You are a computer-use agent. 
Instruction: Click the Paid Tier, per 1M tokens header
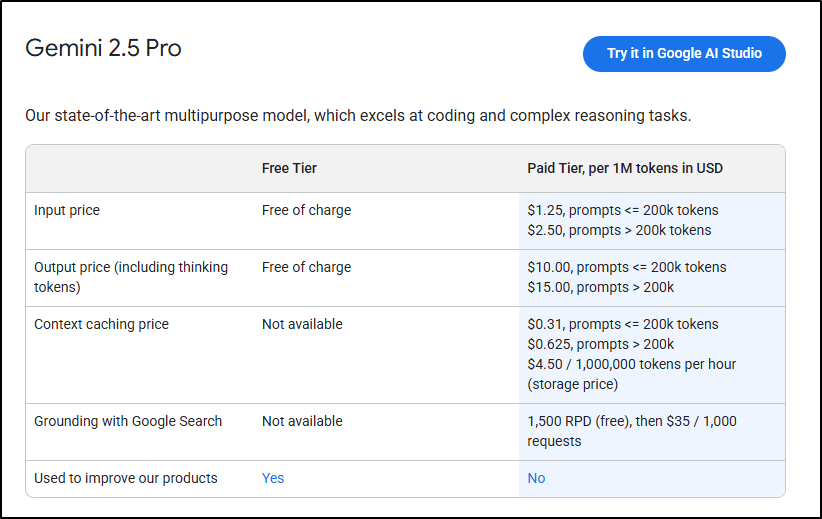click(625, 168)
